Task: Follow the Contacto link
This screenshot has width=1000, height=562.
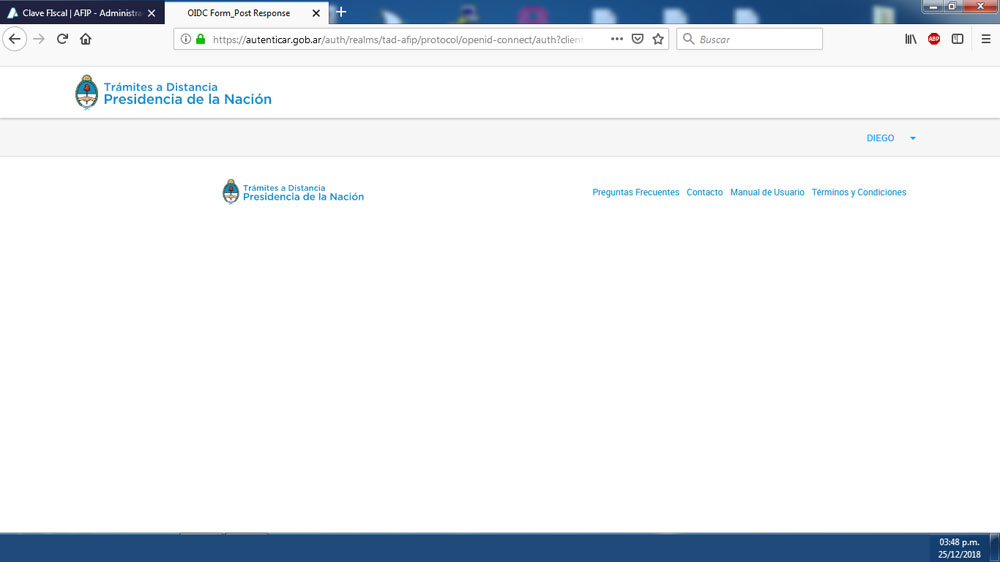Action: [x=704, y=192]
